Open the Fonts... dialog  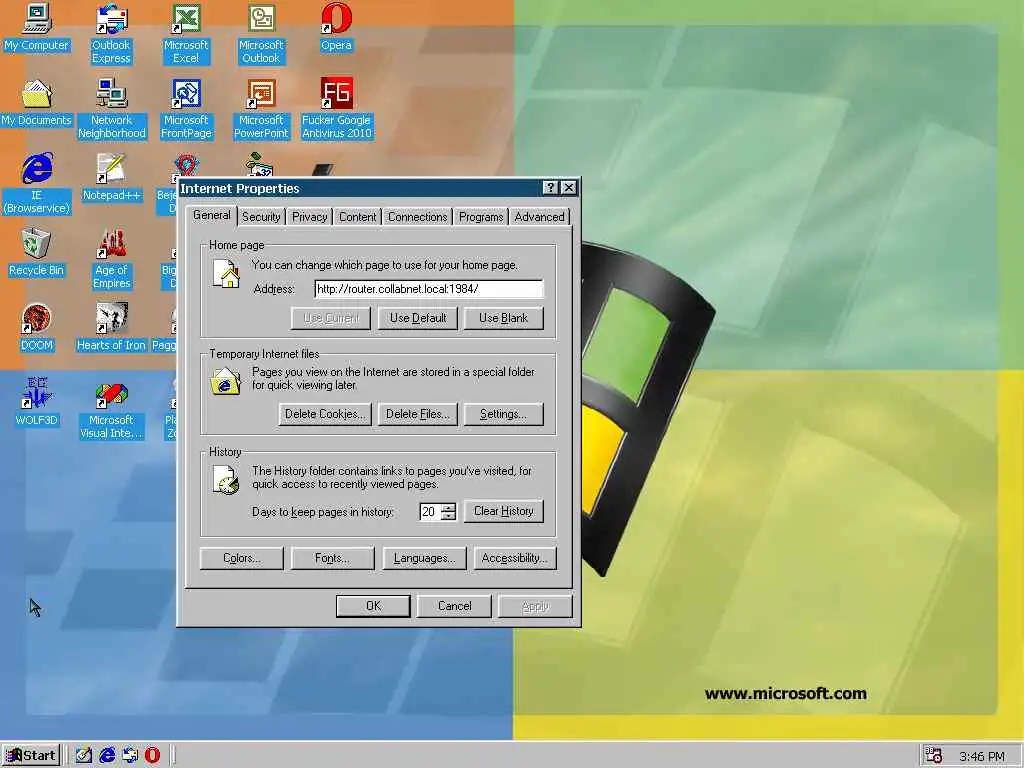pos(332,558)
